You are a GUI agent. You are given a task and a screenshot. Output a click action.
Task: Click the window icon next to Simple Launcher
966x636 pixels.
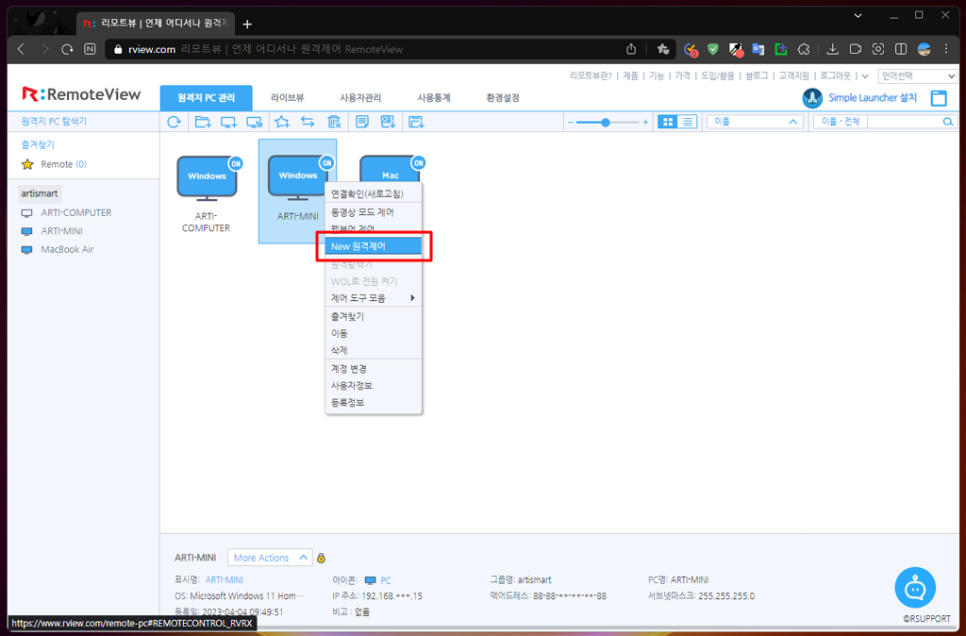tap(939, 98)
